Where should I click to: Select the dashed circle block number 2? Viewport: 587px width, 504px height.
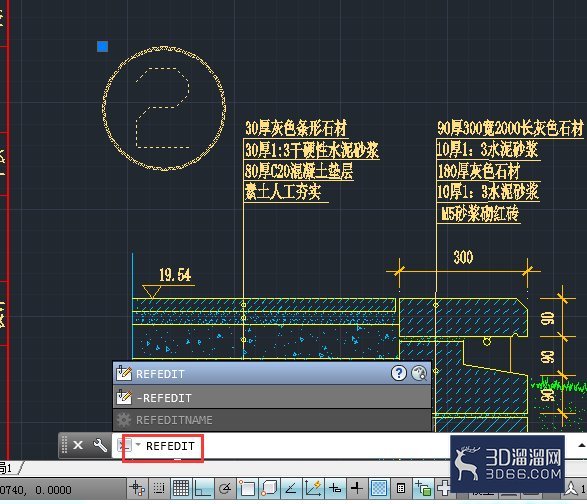pos(164,108)
